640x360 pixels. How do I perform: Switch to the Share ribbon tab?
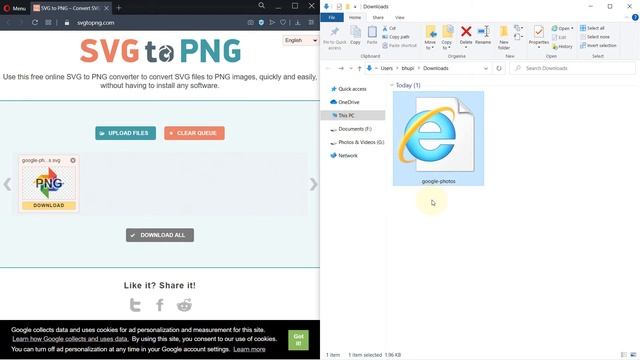click(x=378, y=18)
